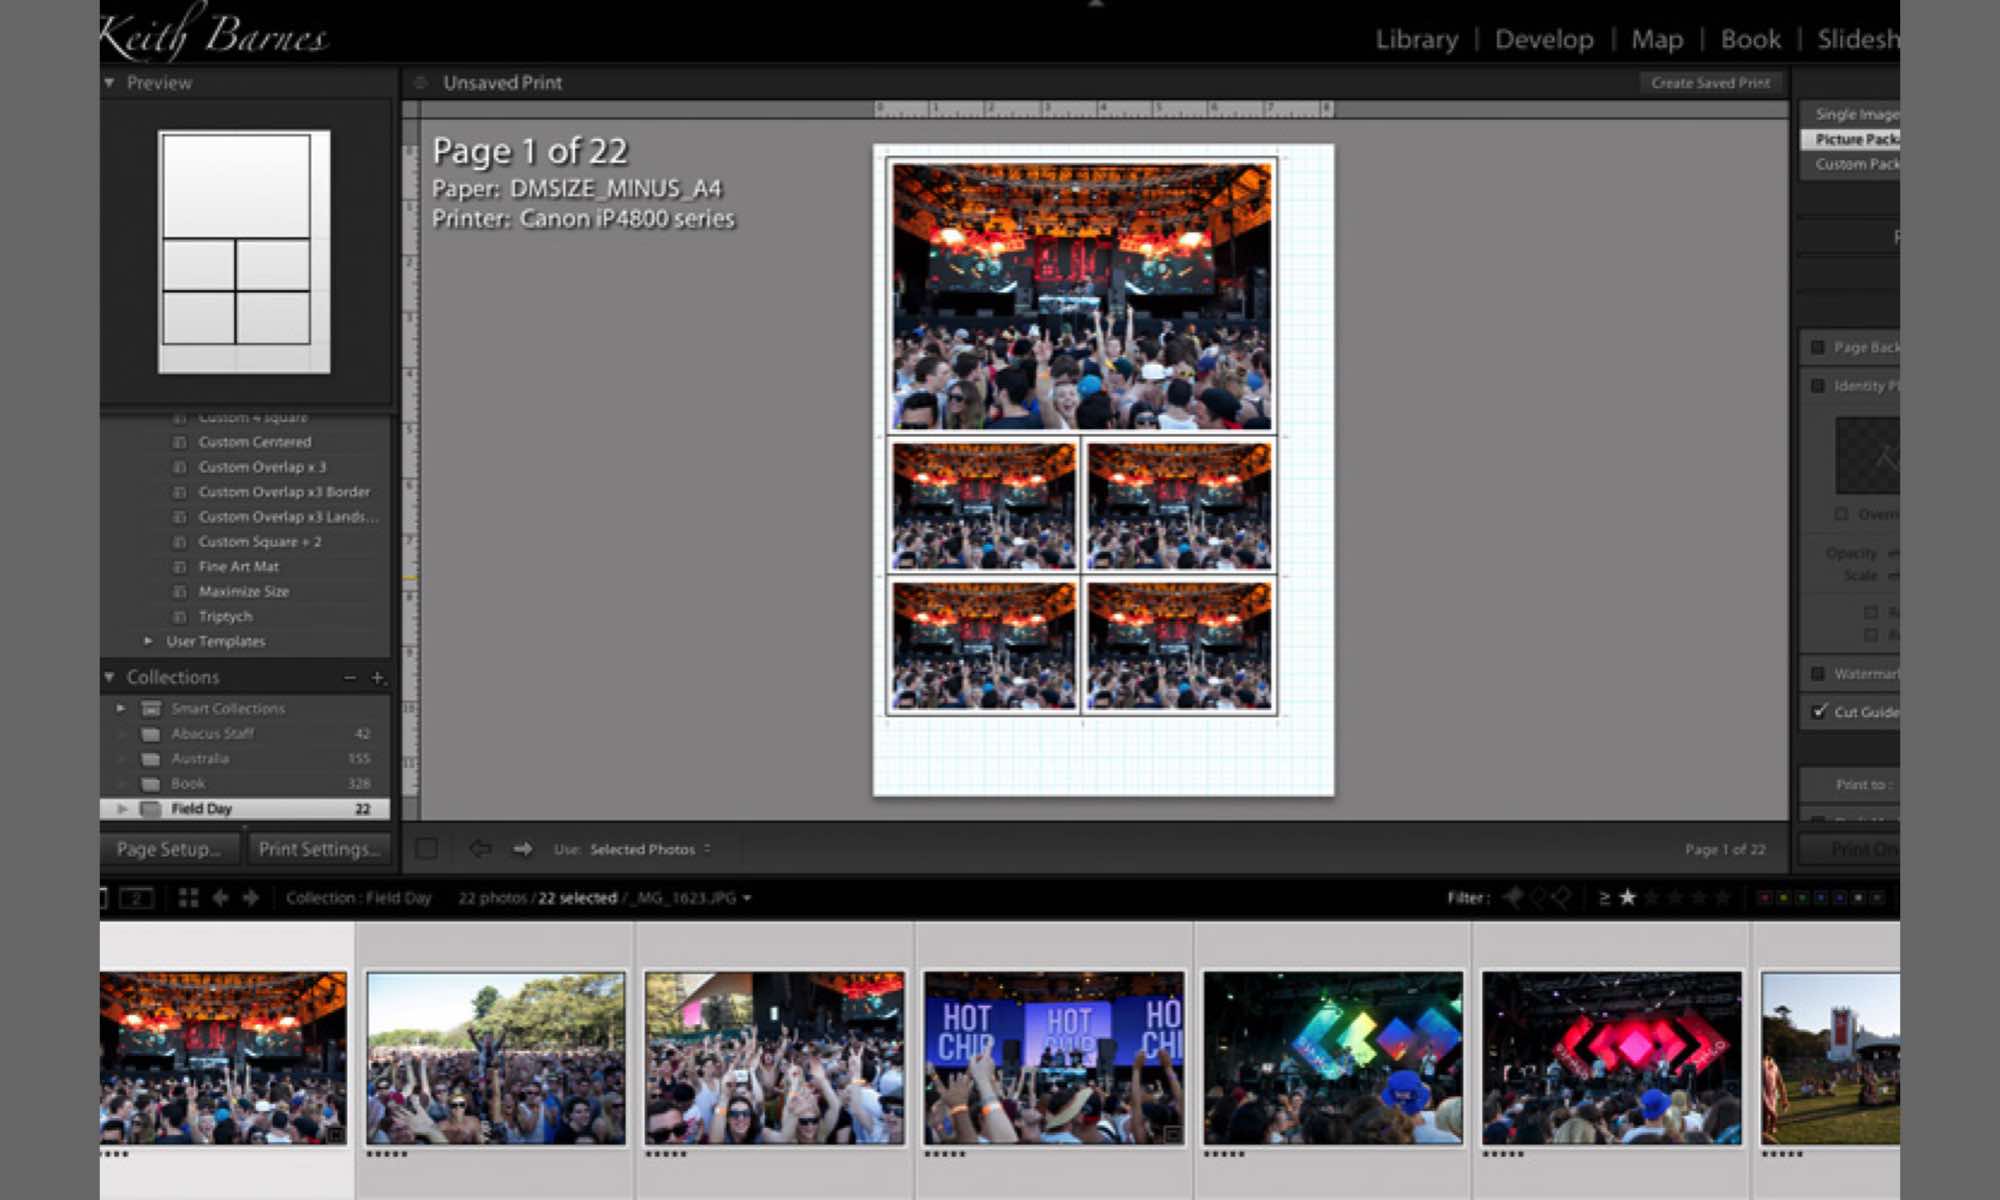Toggle the Override Color checkbox
Screen dimensions: 2000x1200
1841,514
